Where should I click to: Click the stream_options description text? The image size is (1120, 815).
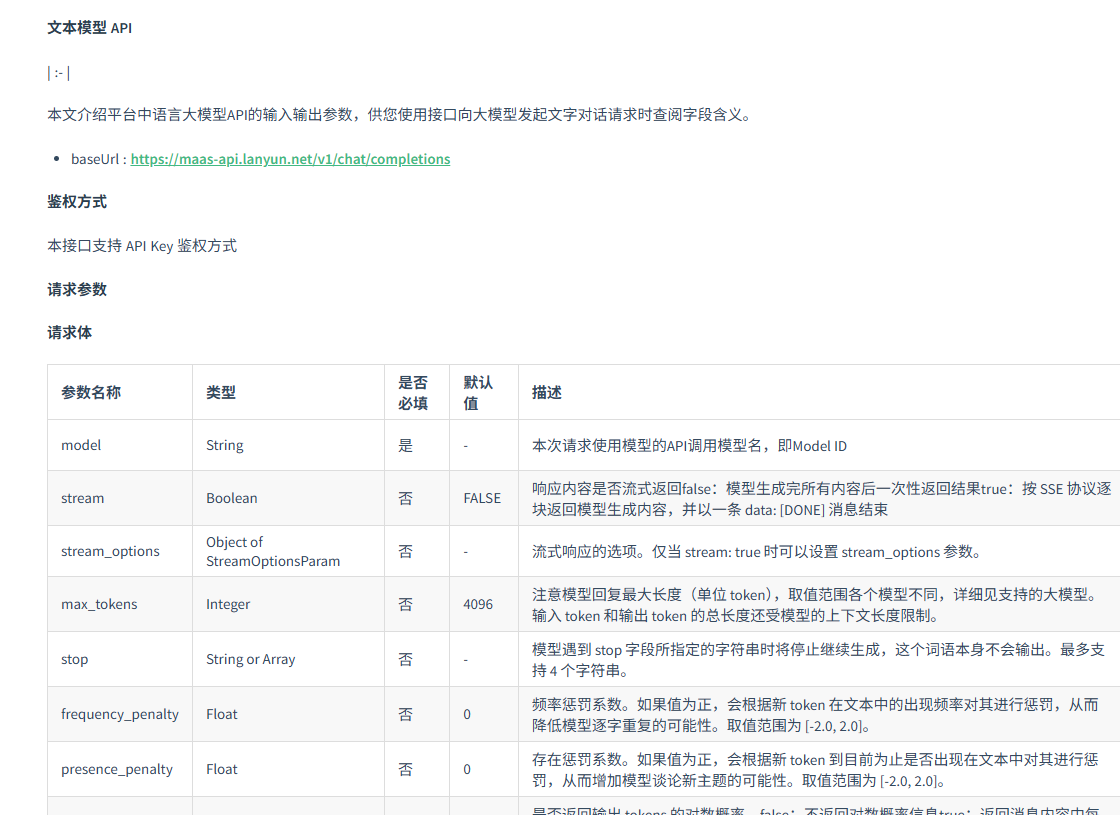758,551
